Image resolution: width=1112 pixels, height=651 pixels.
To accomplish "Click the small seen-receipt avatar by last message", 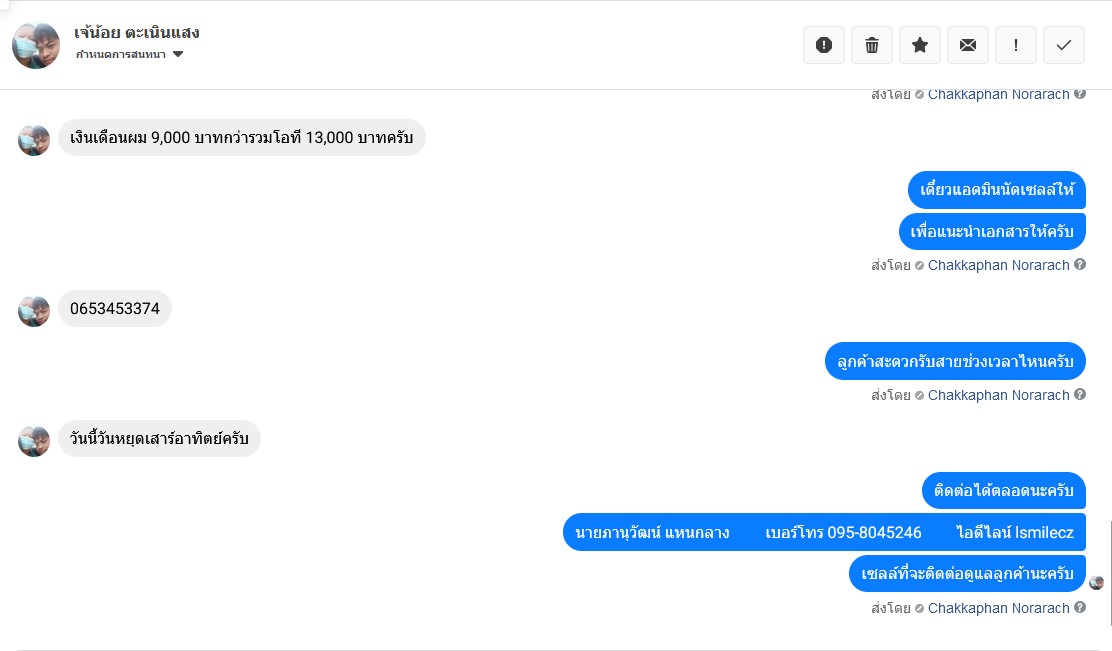I will click(1097, 582).
